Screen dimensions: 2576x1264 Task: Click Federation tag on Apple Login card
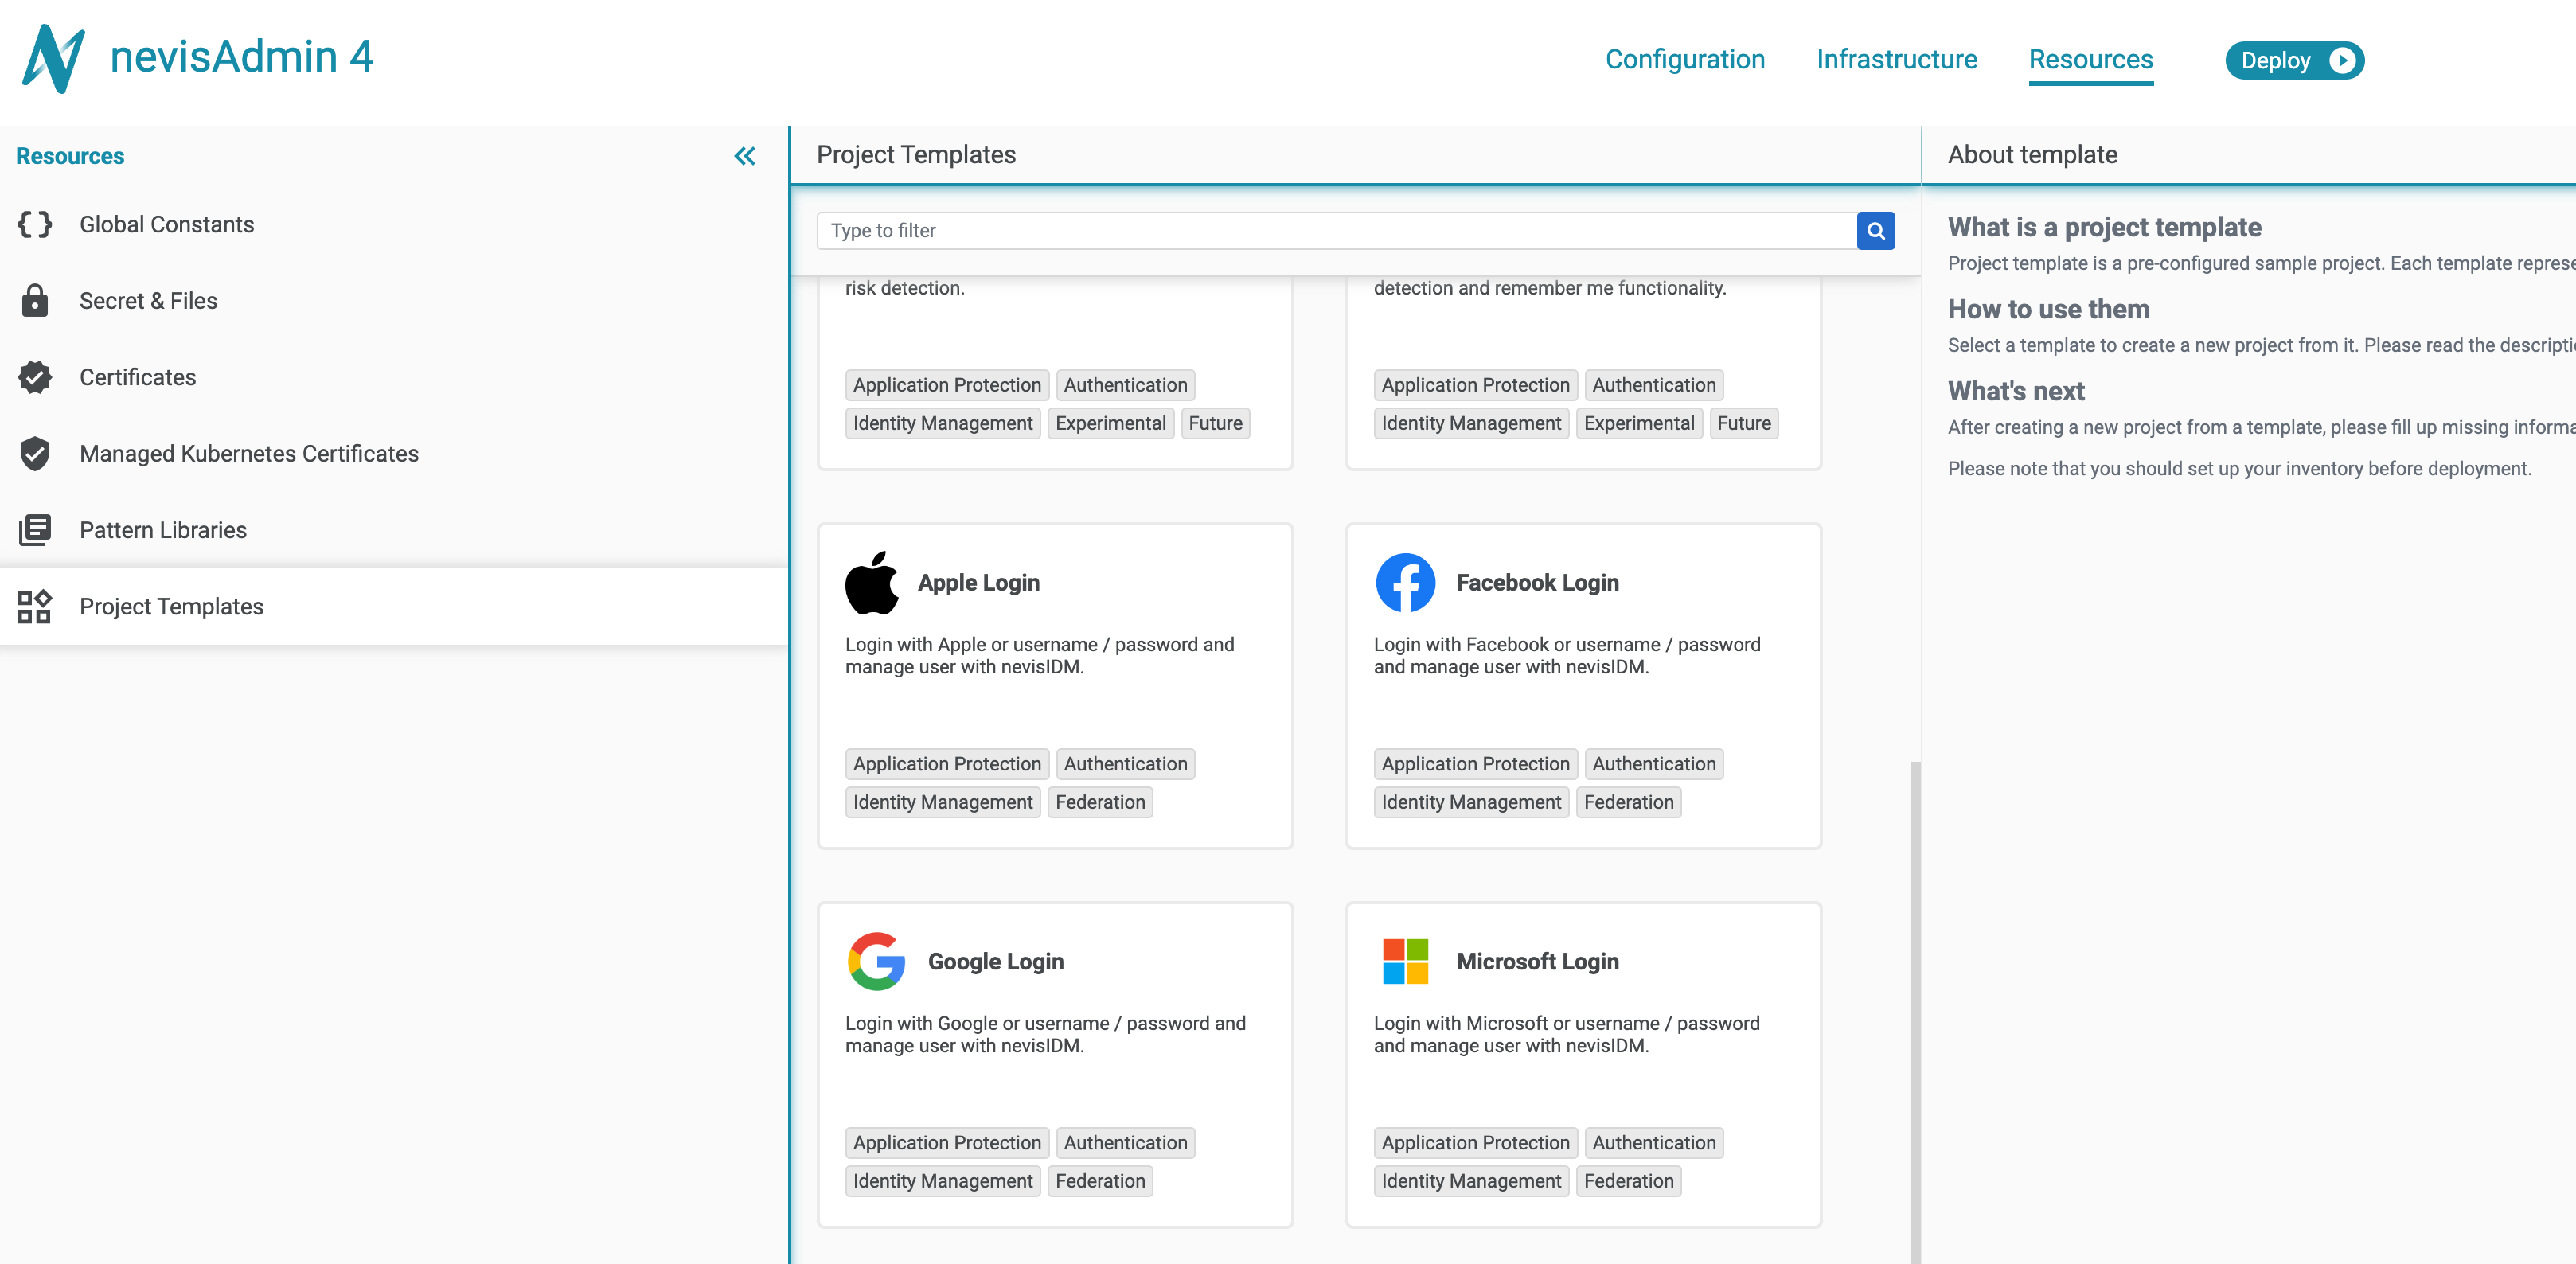click(1100, 802)
